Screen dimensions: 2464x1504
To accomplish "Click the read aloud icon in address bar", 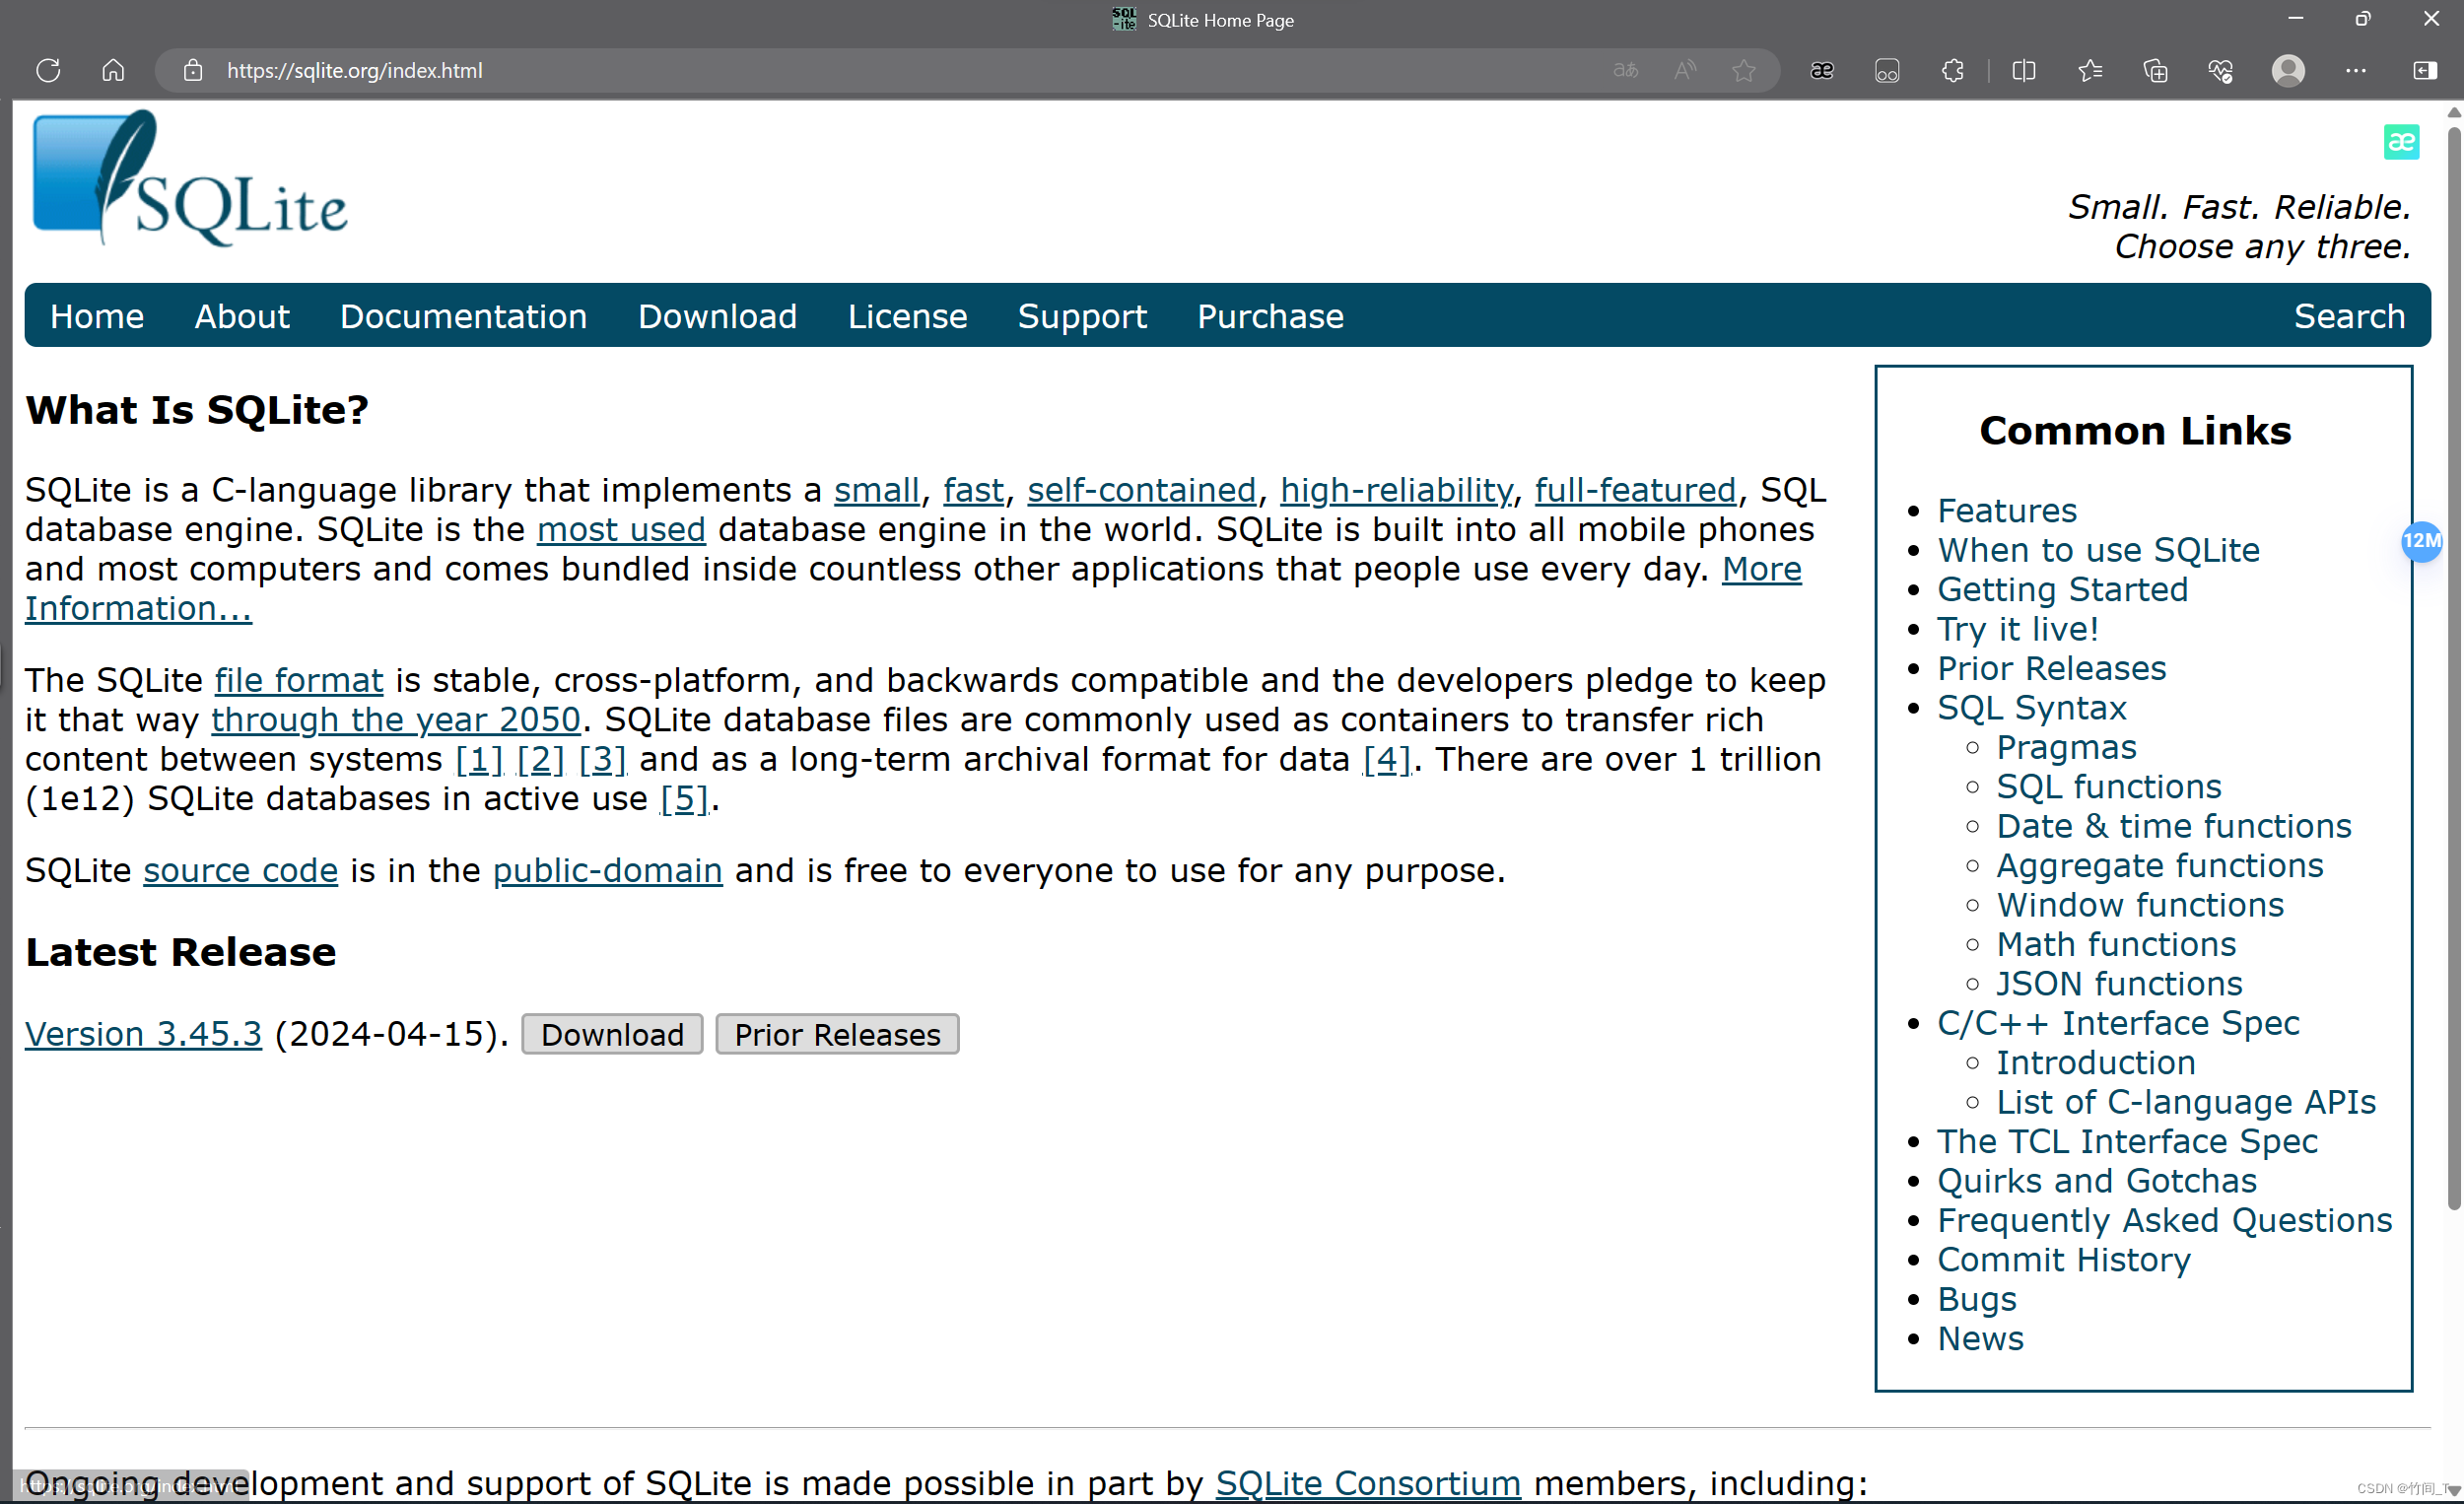I will coord(1685,70).
